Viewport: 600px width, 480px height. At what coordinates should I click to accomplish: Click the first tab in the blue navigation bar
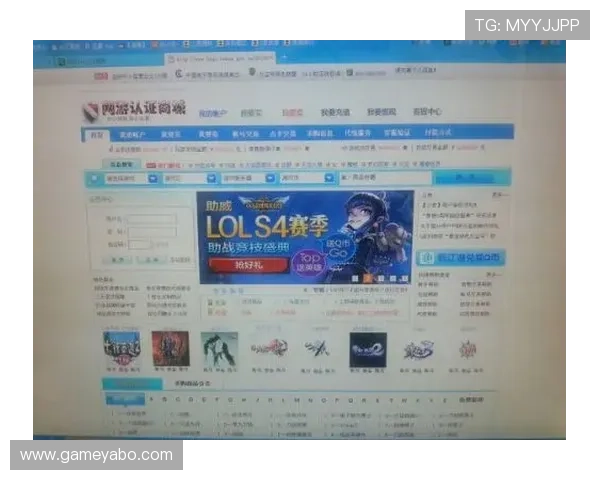(x=97, y=134)
